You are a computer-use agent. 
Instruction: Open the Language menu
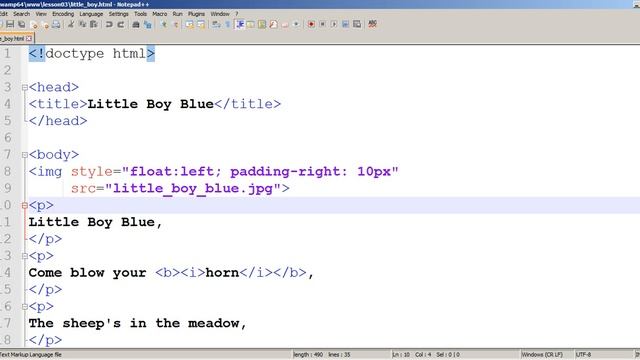coord(91,14)
